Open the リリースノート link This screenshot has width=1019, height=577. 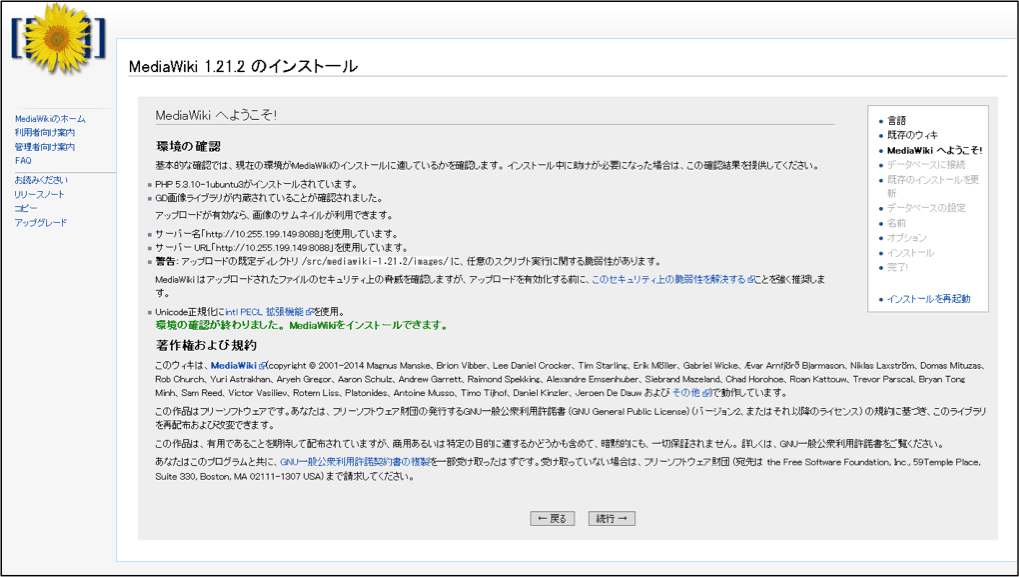[x=40, y=194]
